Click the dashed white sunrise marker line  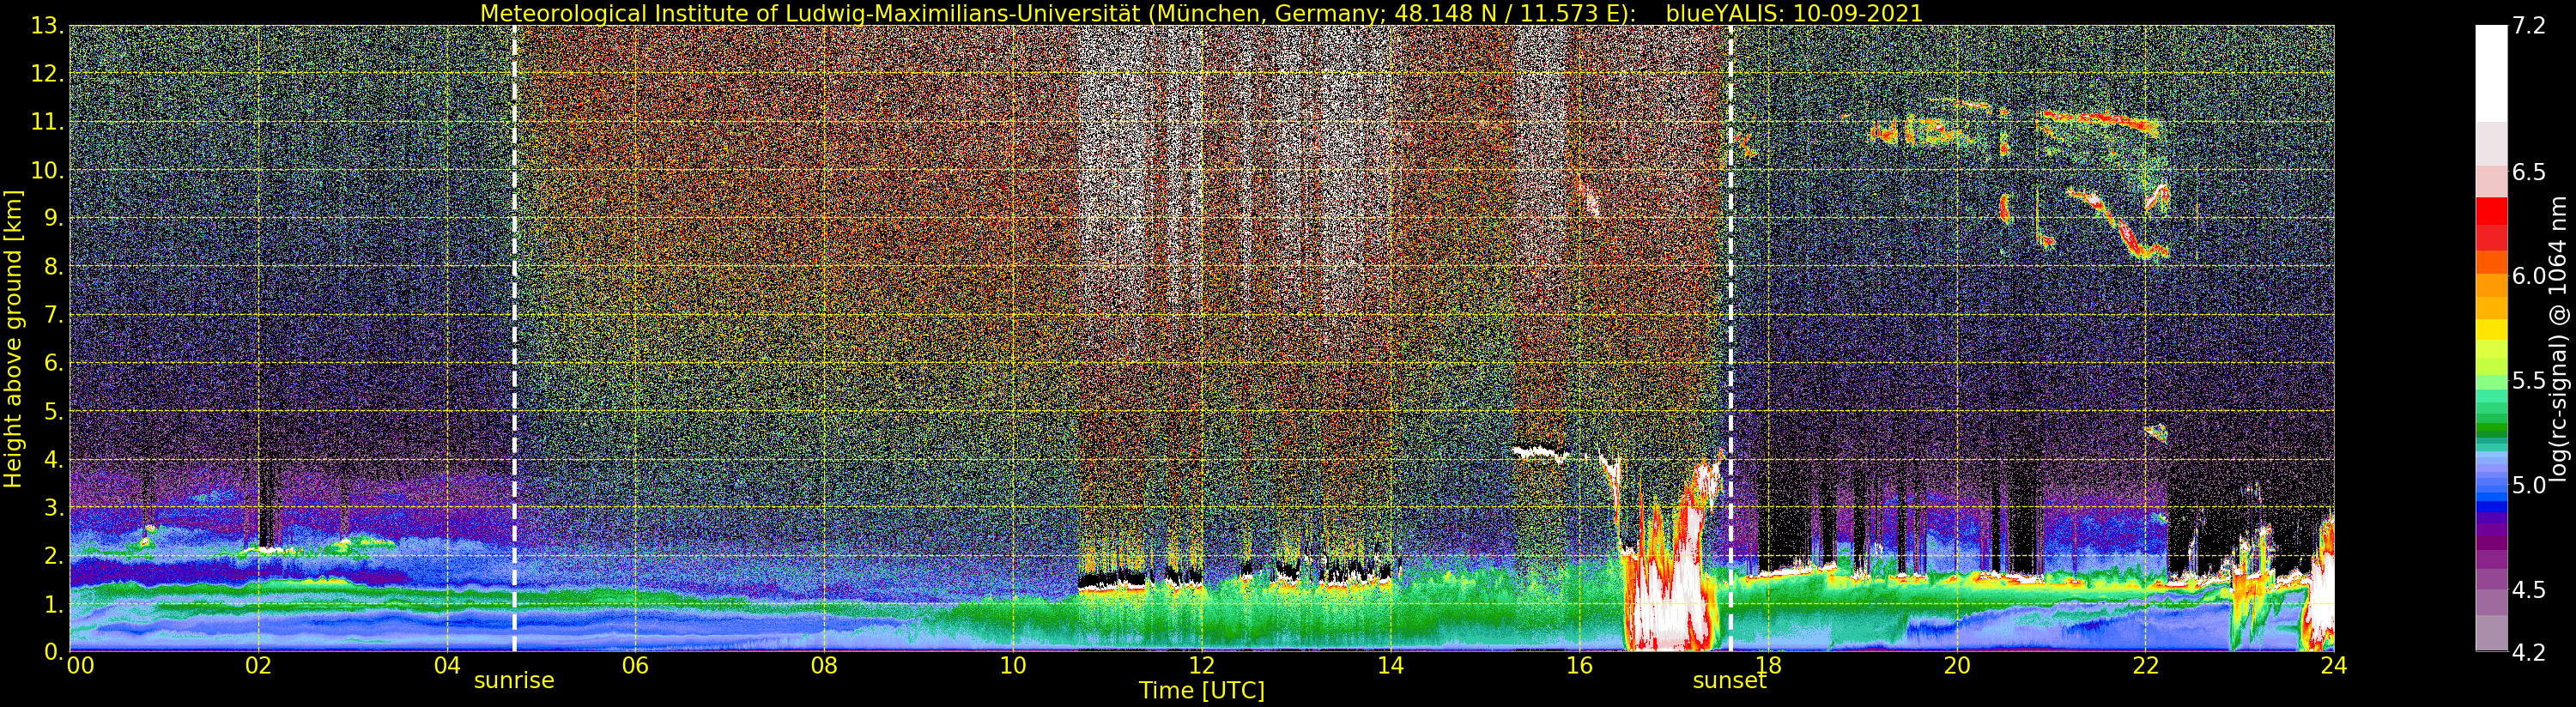[x=514, y=339]
